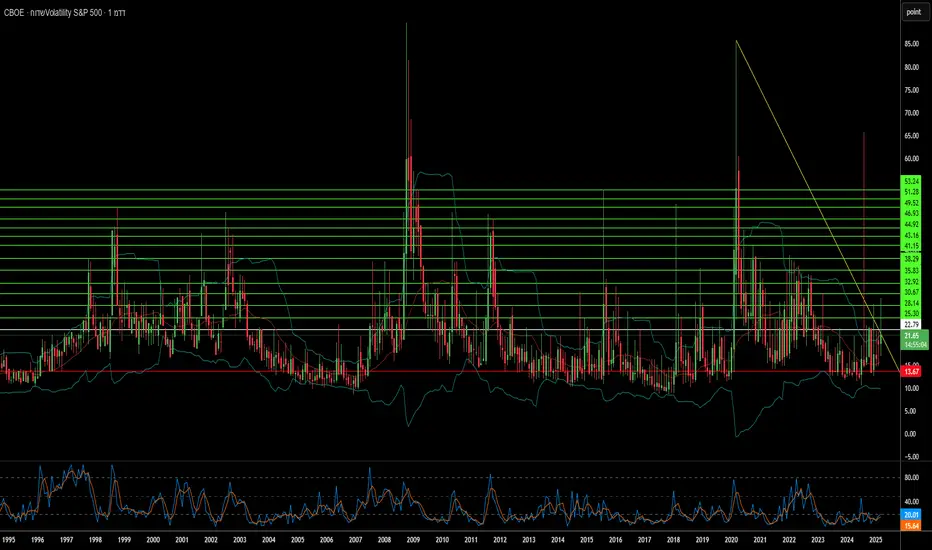Image resolution: width=932 pixels, height=550 pixels.
Task: Select the 30.67 price level tag
Action: click(911, 291)
